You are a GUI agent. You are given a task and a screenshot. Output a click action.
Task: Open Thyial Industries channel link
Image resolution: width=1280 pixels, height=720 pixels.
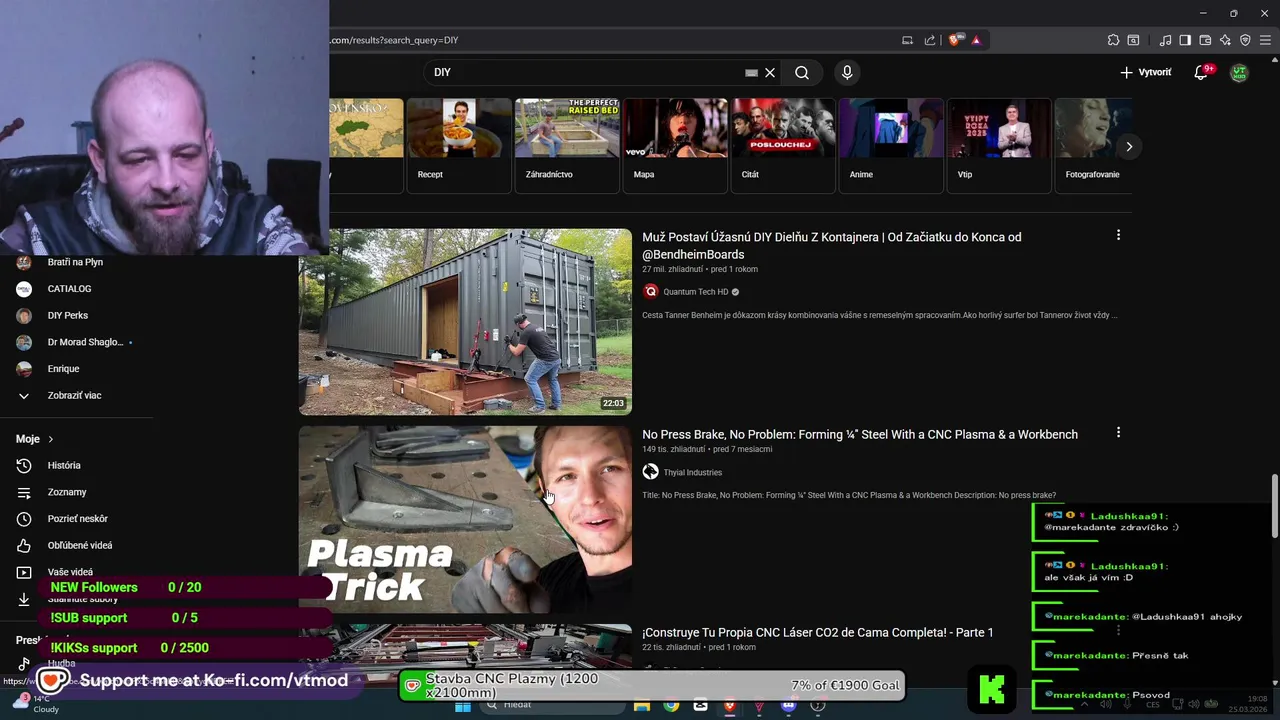pos(692,472)
